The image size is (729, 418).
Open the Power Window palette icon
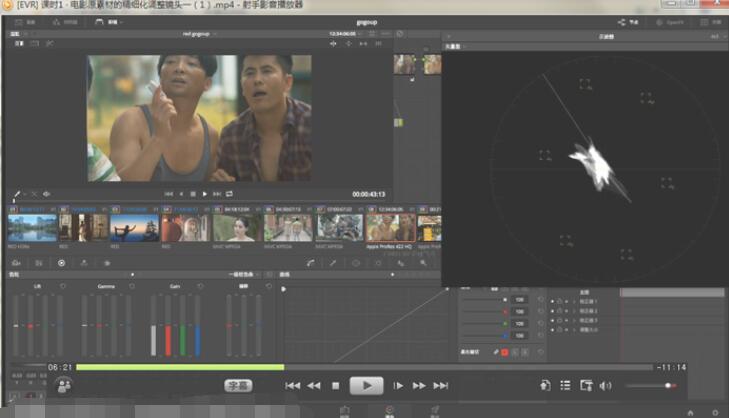pyautogui.click(x=356, y=263)
